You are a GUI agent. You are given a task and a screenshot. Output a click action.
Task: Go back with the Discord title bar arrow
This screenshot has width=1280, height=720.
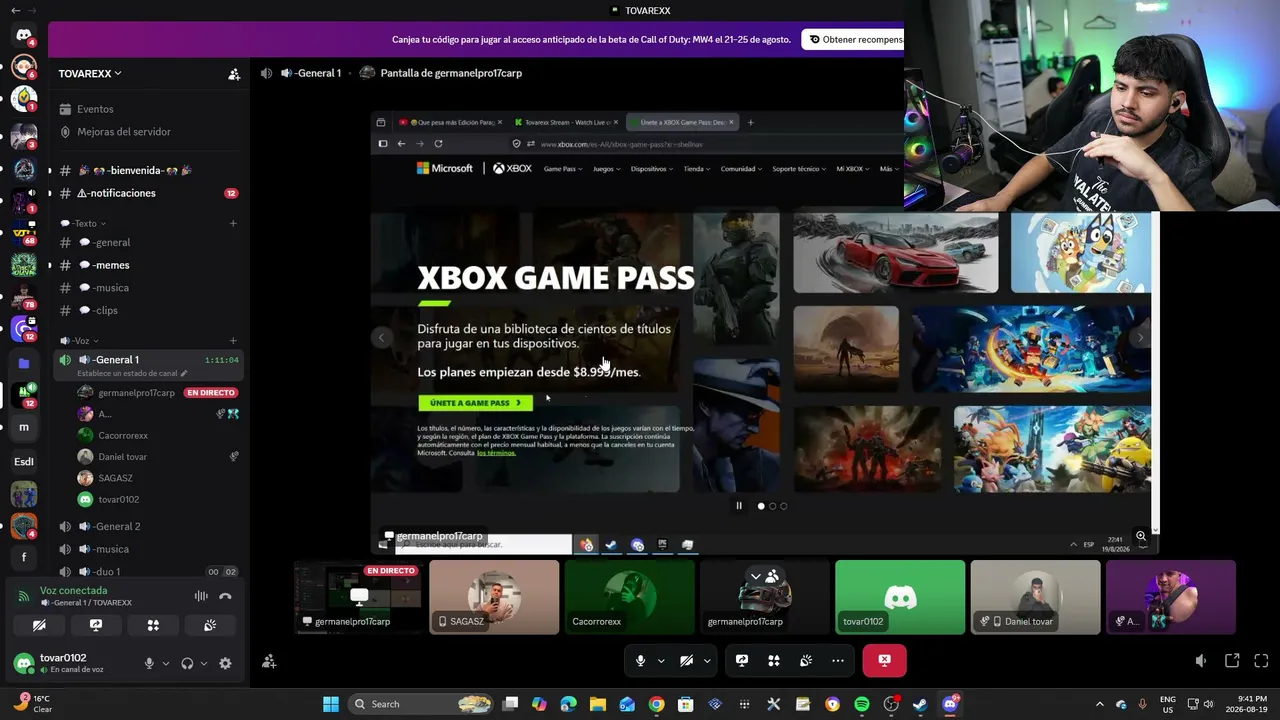click(15, 10)
